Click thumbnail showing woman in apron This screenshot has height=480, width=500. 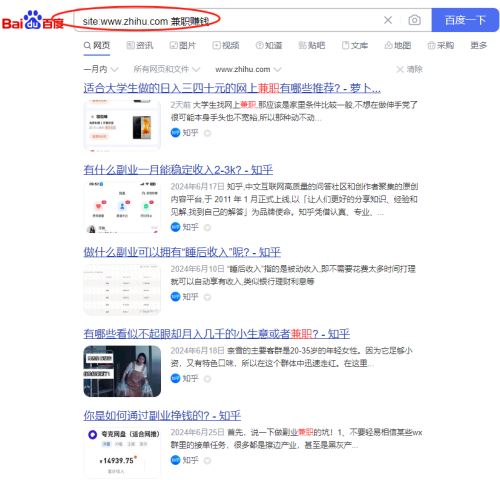(122, 371)
